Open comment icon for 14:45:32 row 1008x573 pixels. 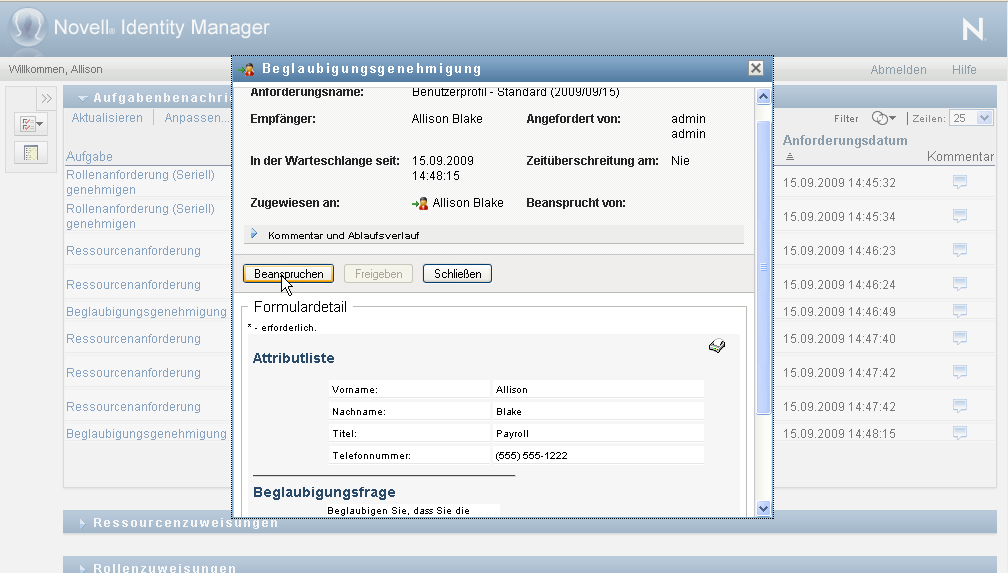[x=960, y=182]
